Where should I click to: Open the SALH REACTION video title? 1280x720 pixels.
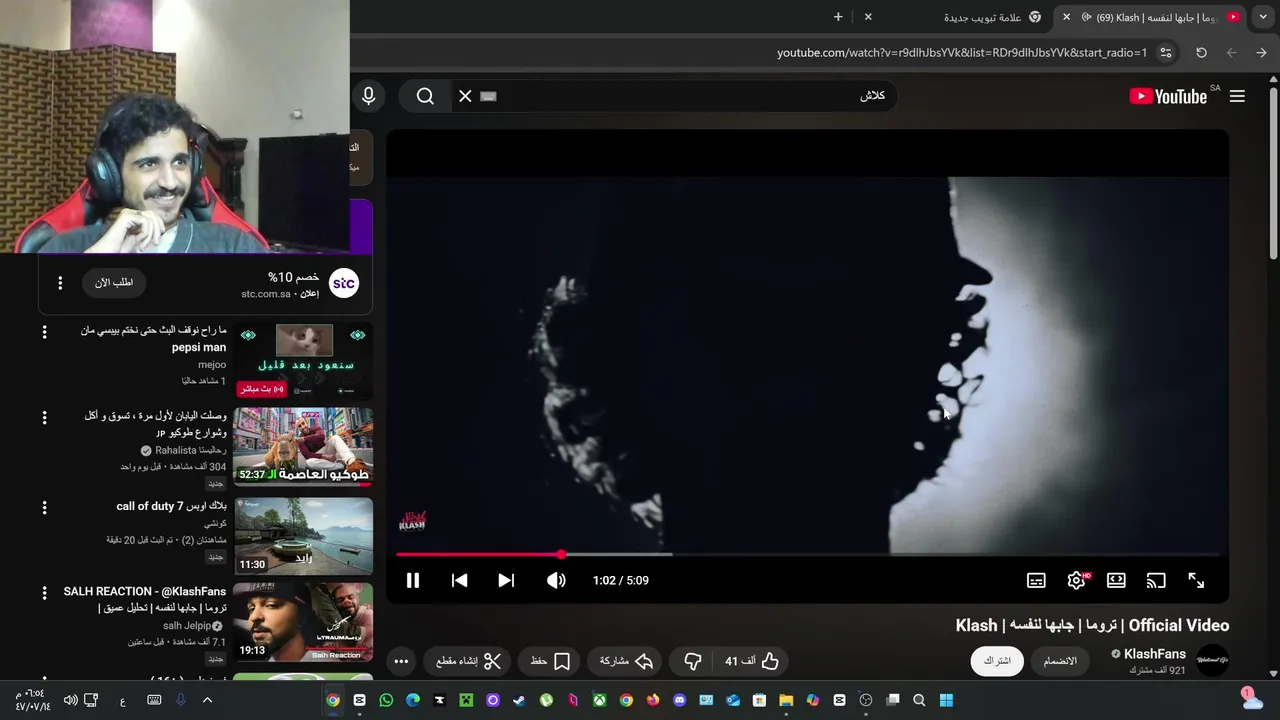pyautogui.click(x=145, y=599)
